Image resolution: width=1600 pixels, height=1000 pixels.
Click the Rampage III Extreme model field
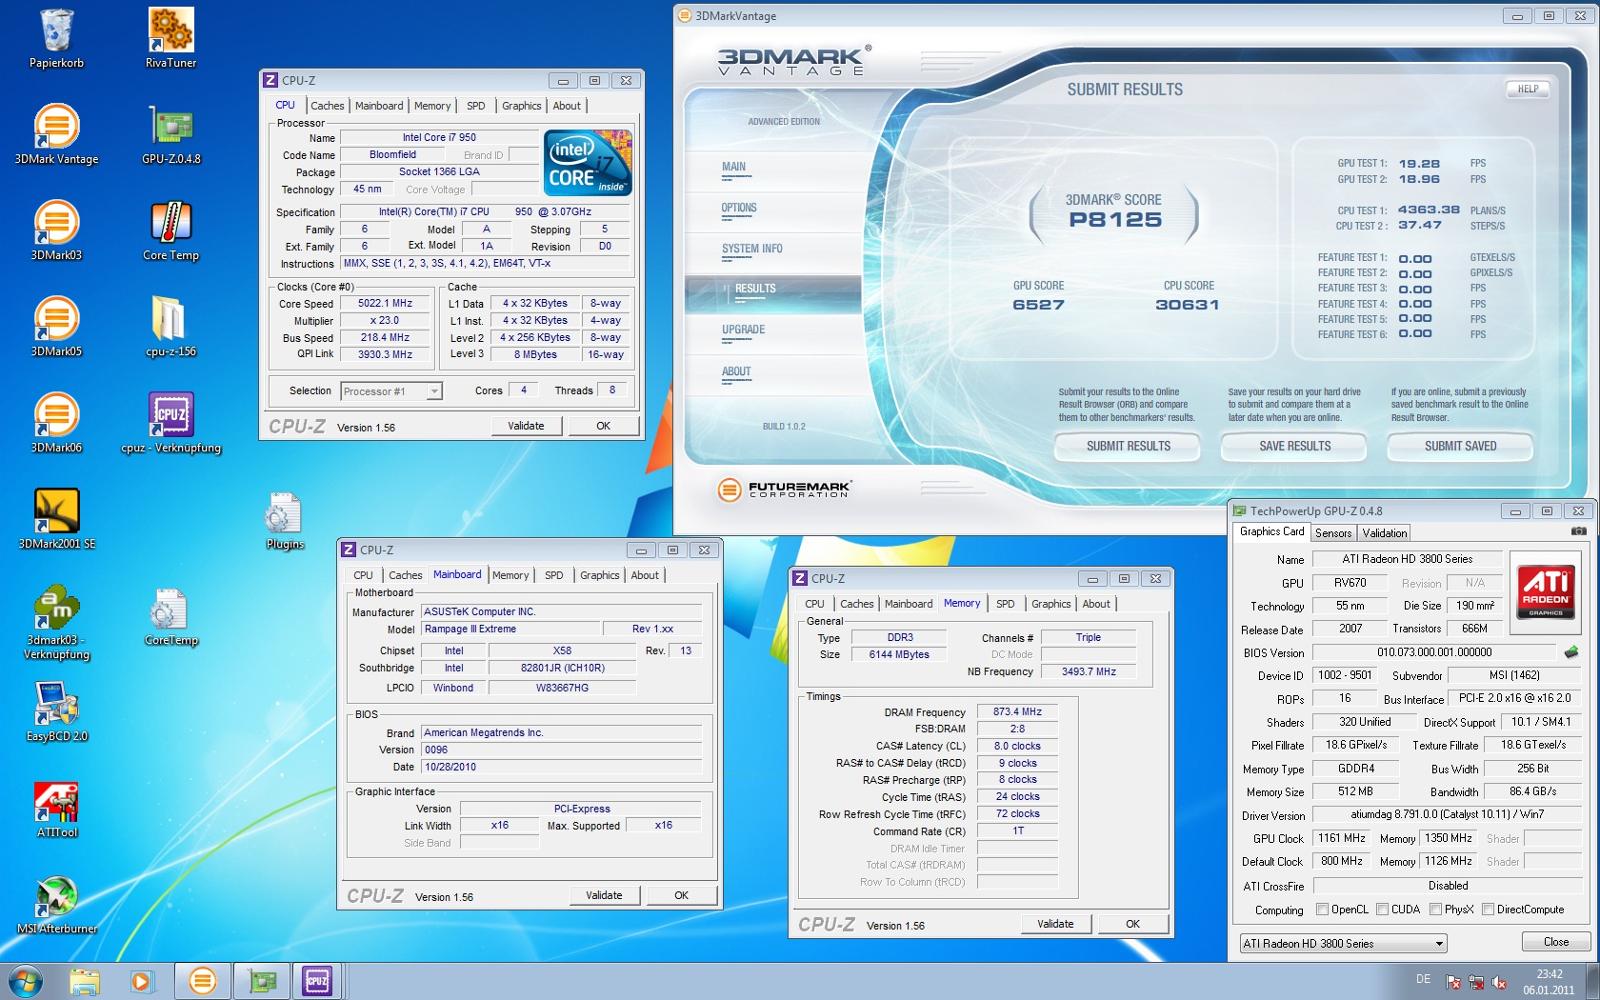tap(509, 629)
